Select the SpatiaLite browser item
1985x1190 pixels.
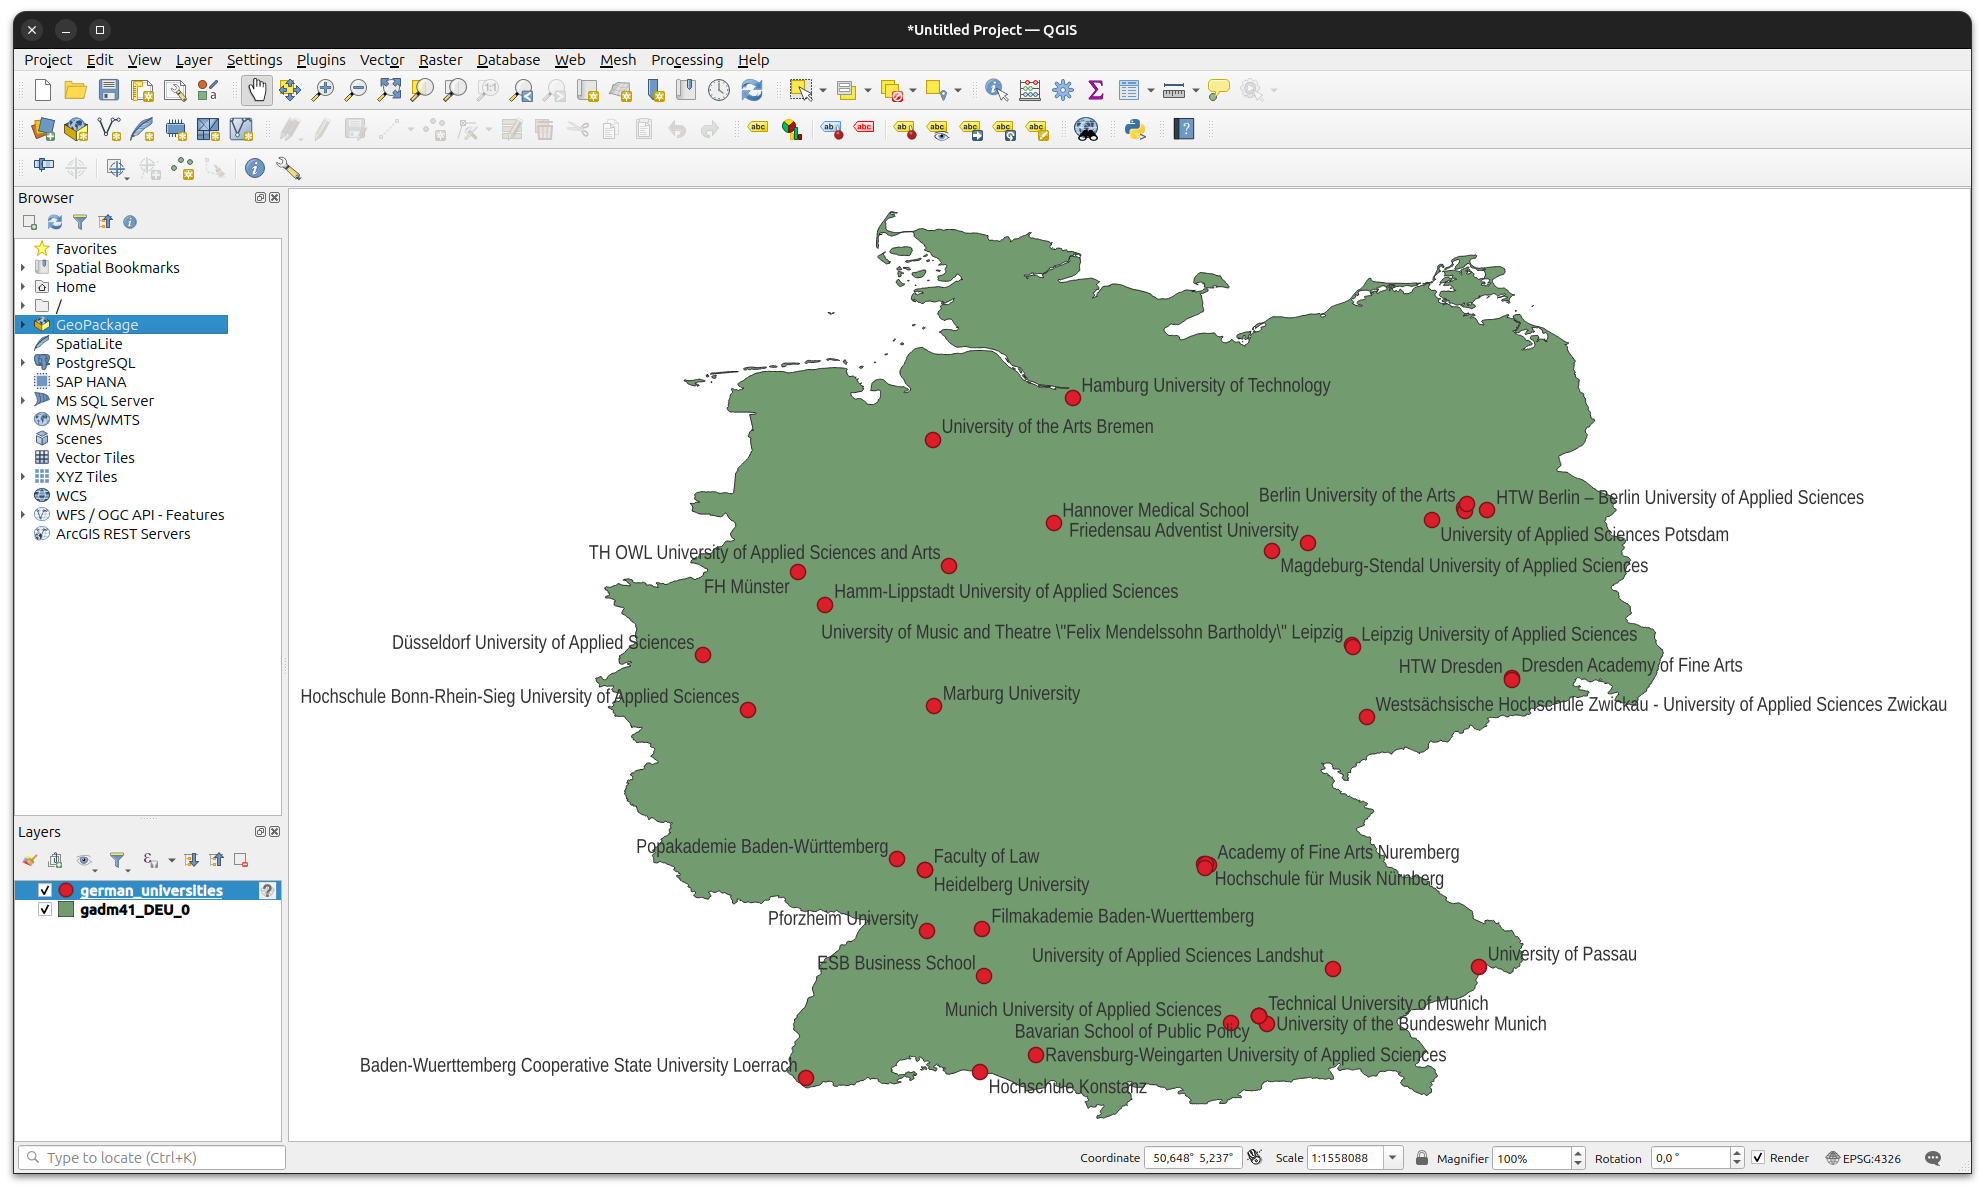tap(89, 344)
